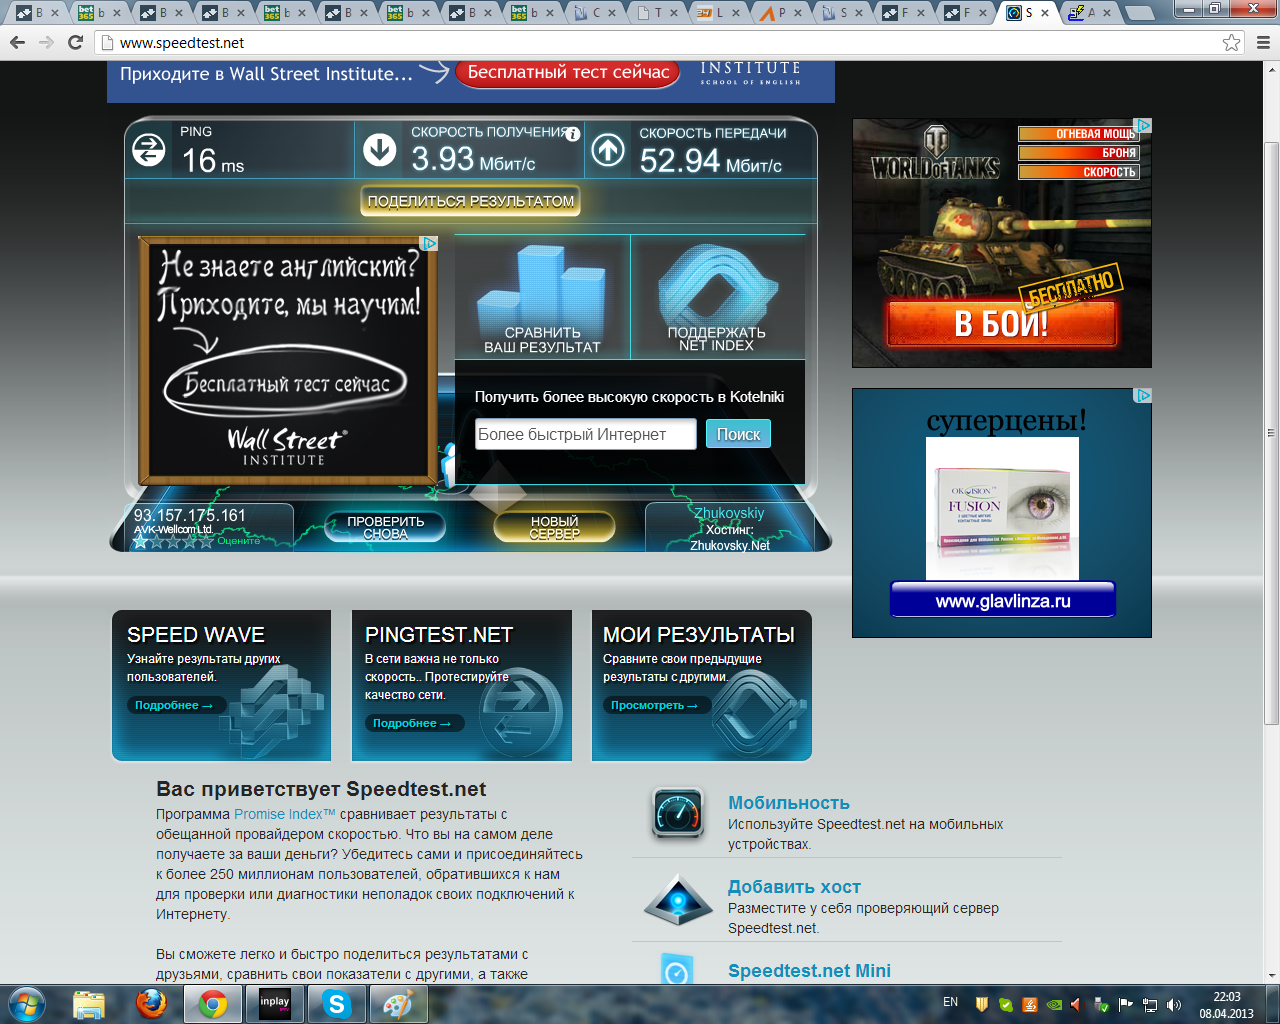This screenshot has width=1280, height=1024.
Task: Click the NVIDIA tray icon
Action: coord(1053,1004)
